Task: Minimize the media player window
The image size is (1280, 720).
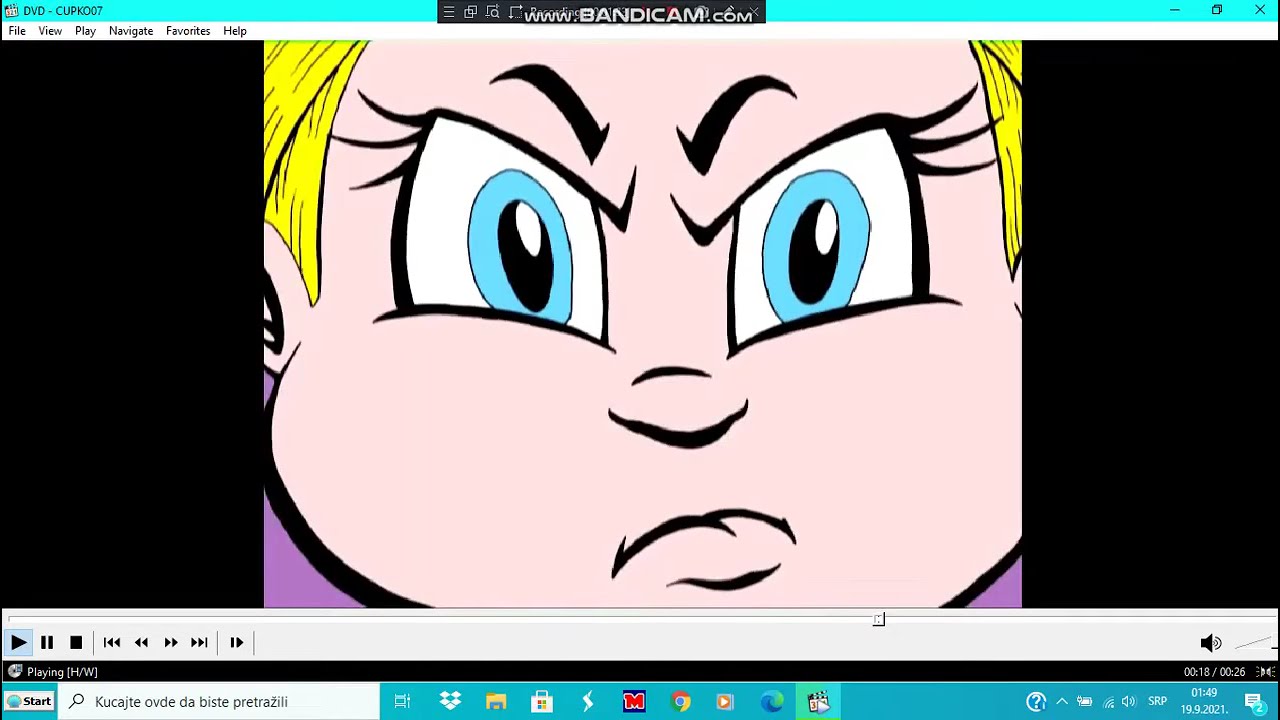Action: pyautogui.click(x=1175, y=11)
